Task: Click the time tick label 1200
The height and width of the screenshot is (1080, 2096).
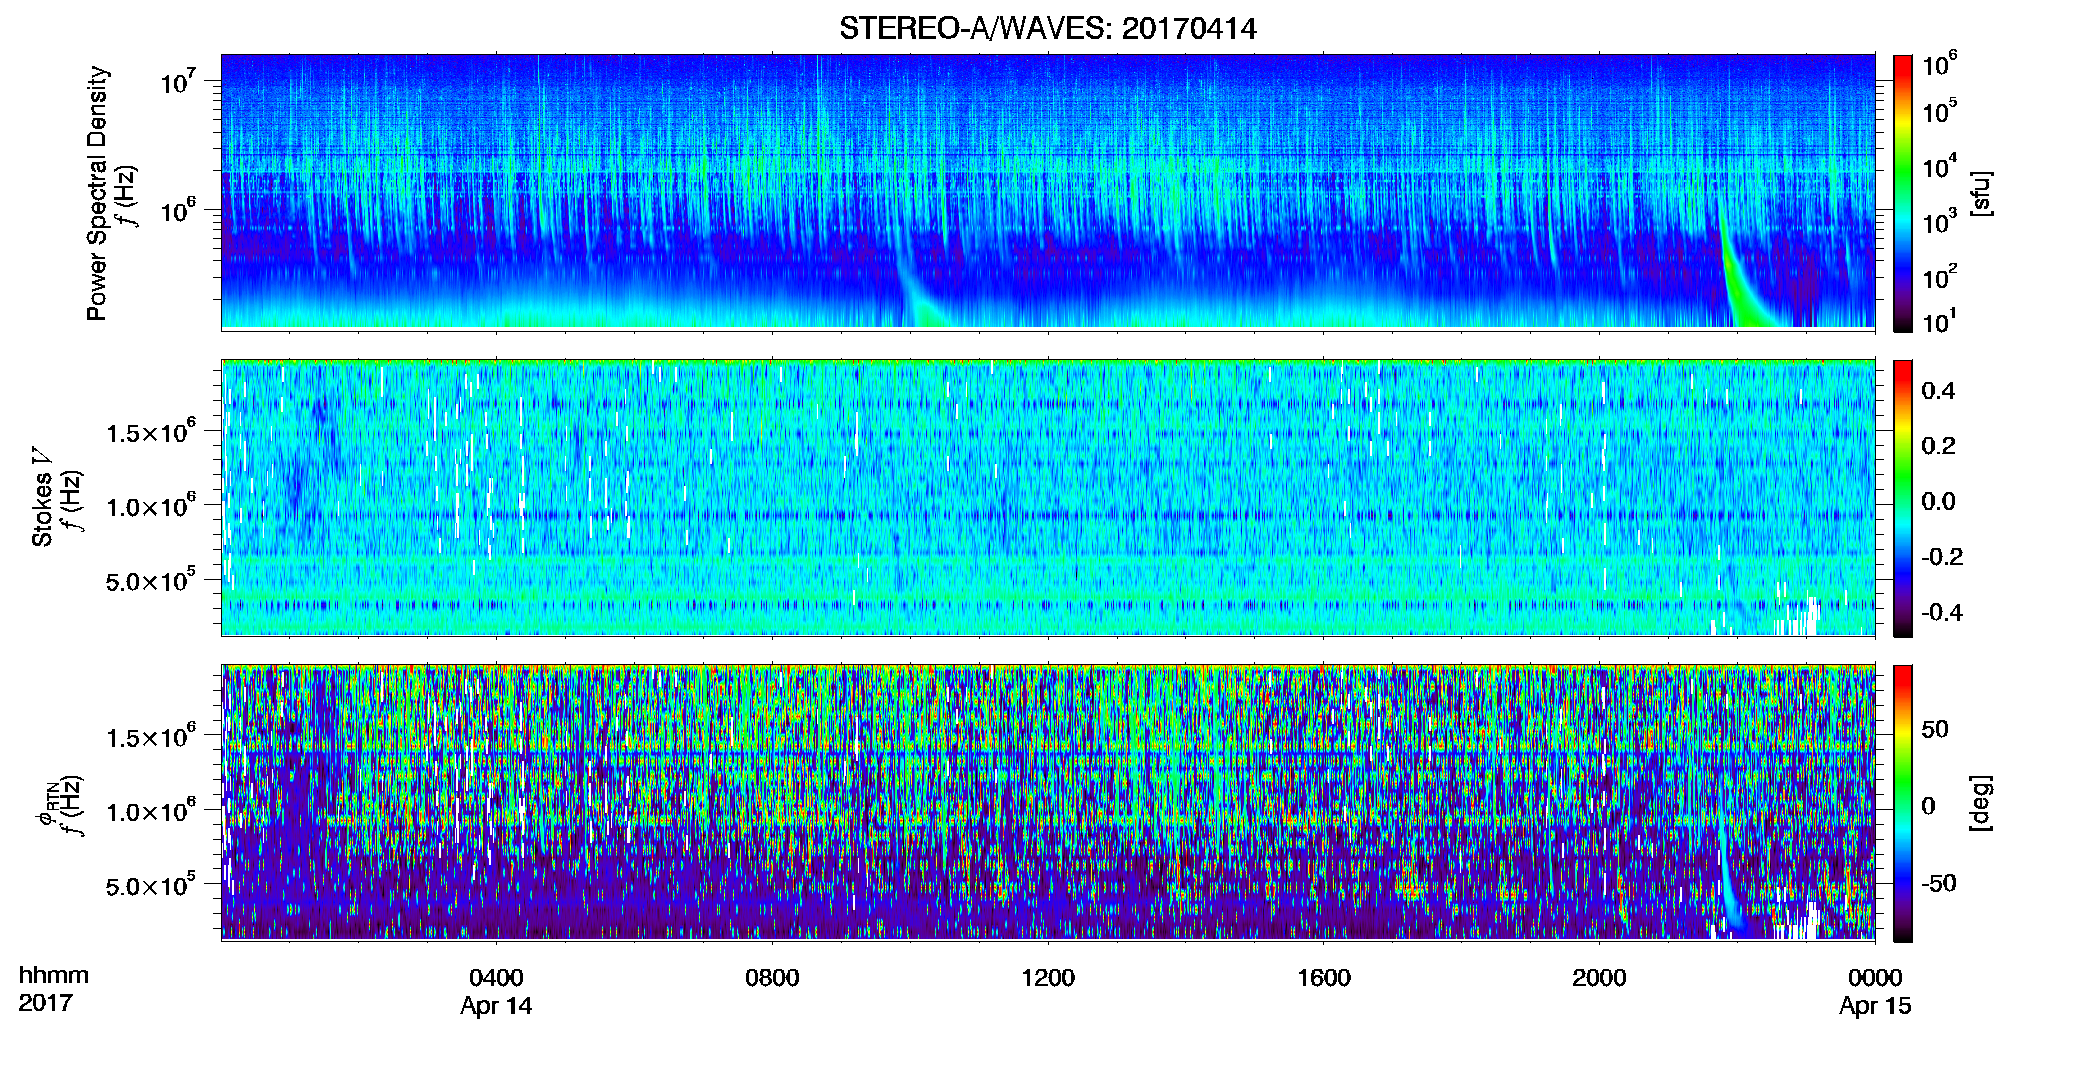Action: coord(1048,978)
